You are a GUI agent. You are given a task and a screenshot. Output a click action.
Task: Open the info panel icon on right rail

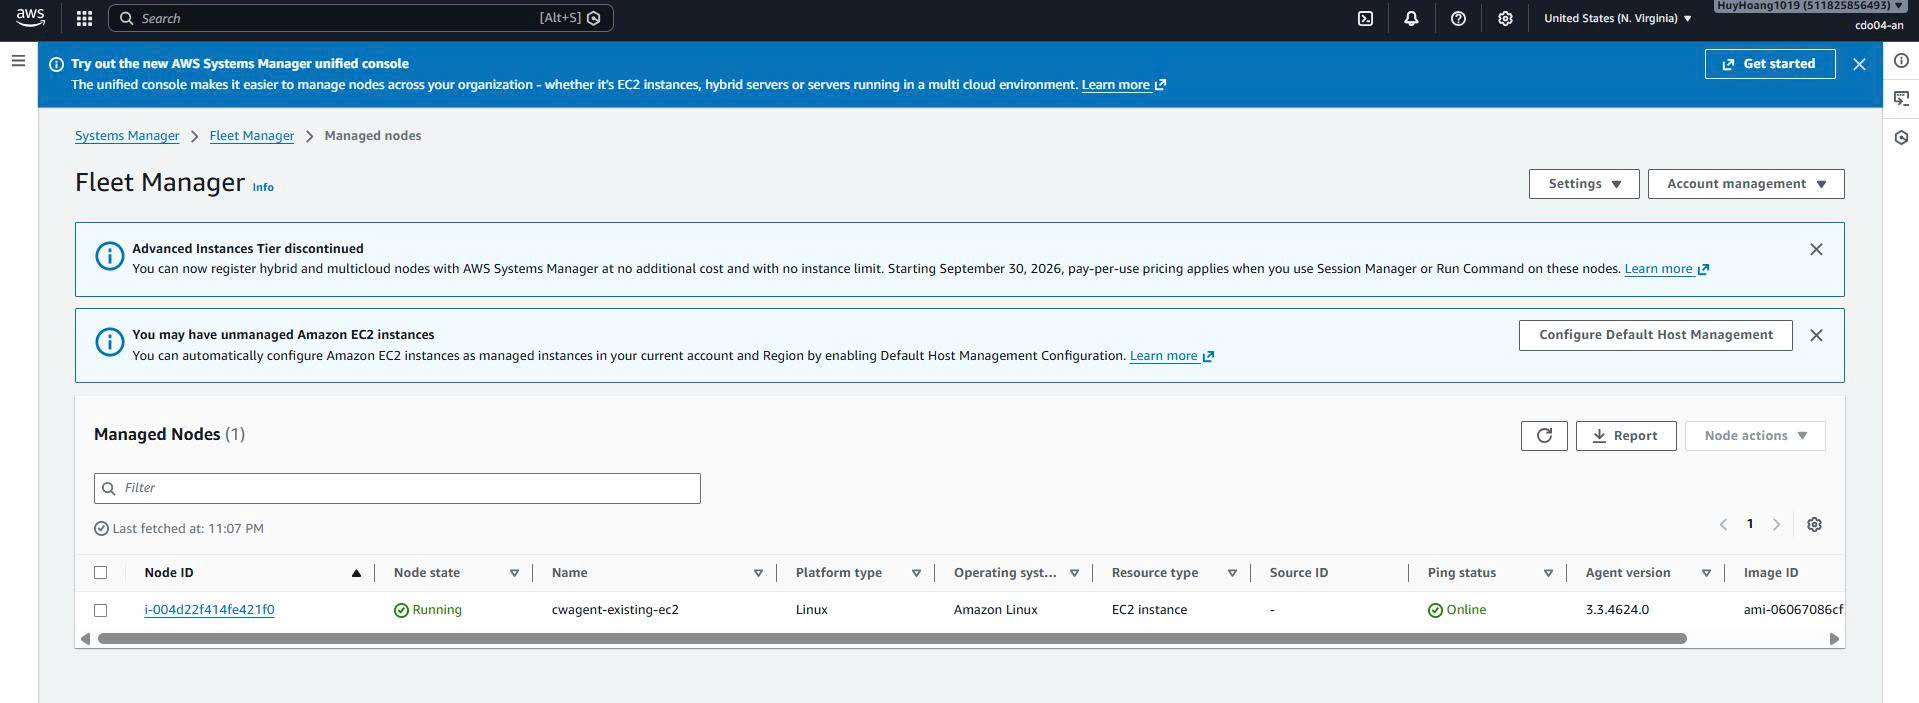tap(1901, 61)
